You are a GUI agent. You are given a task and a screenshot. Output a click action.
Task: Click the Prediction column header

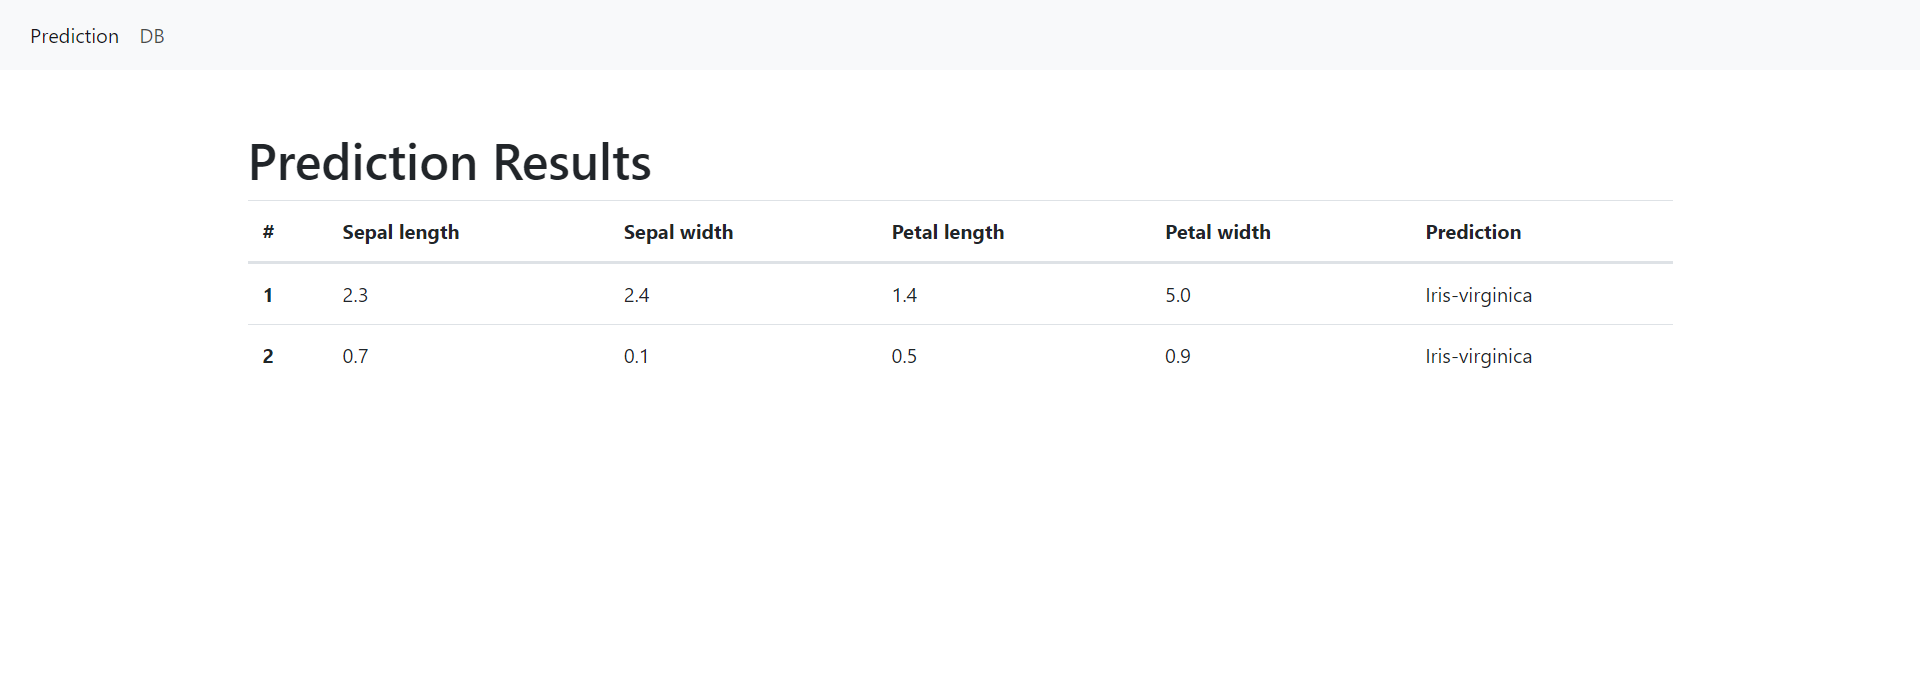coord(1473,231)
